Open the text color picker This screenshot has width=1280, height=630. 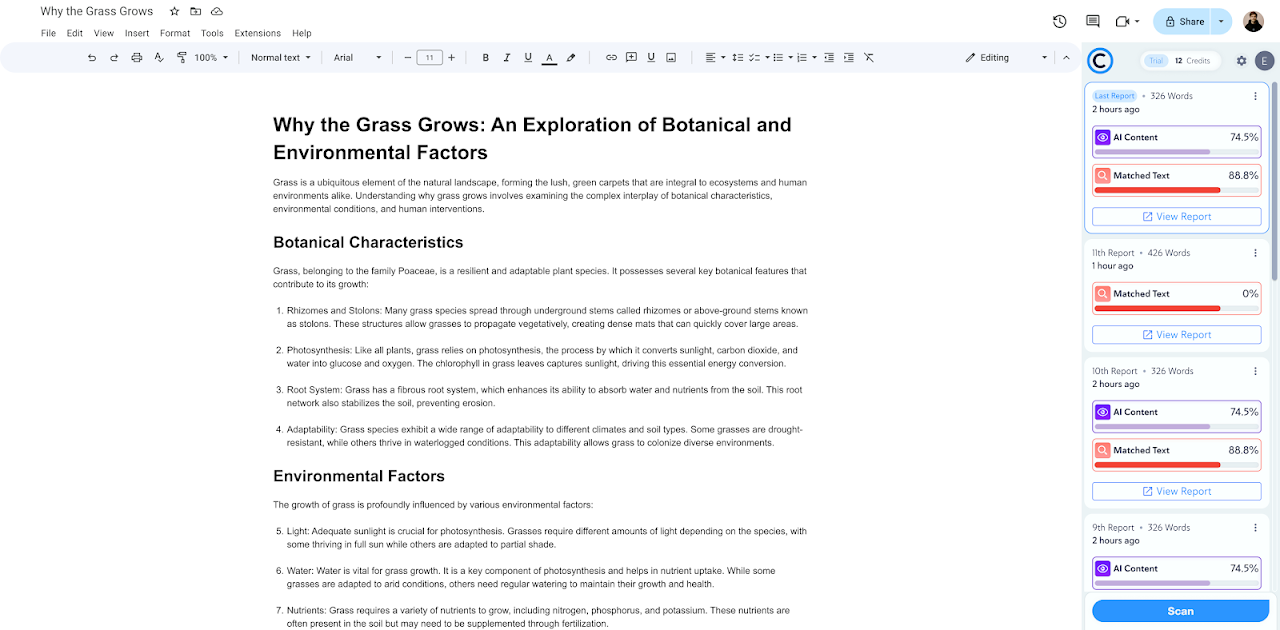[549, 58]
